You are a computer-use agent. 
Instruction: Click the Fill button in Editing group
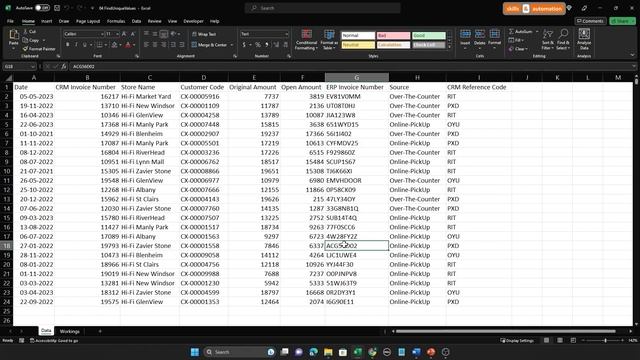(x=516, y=40)
